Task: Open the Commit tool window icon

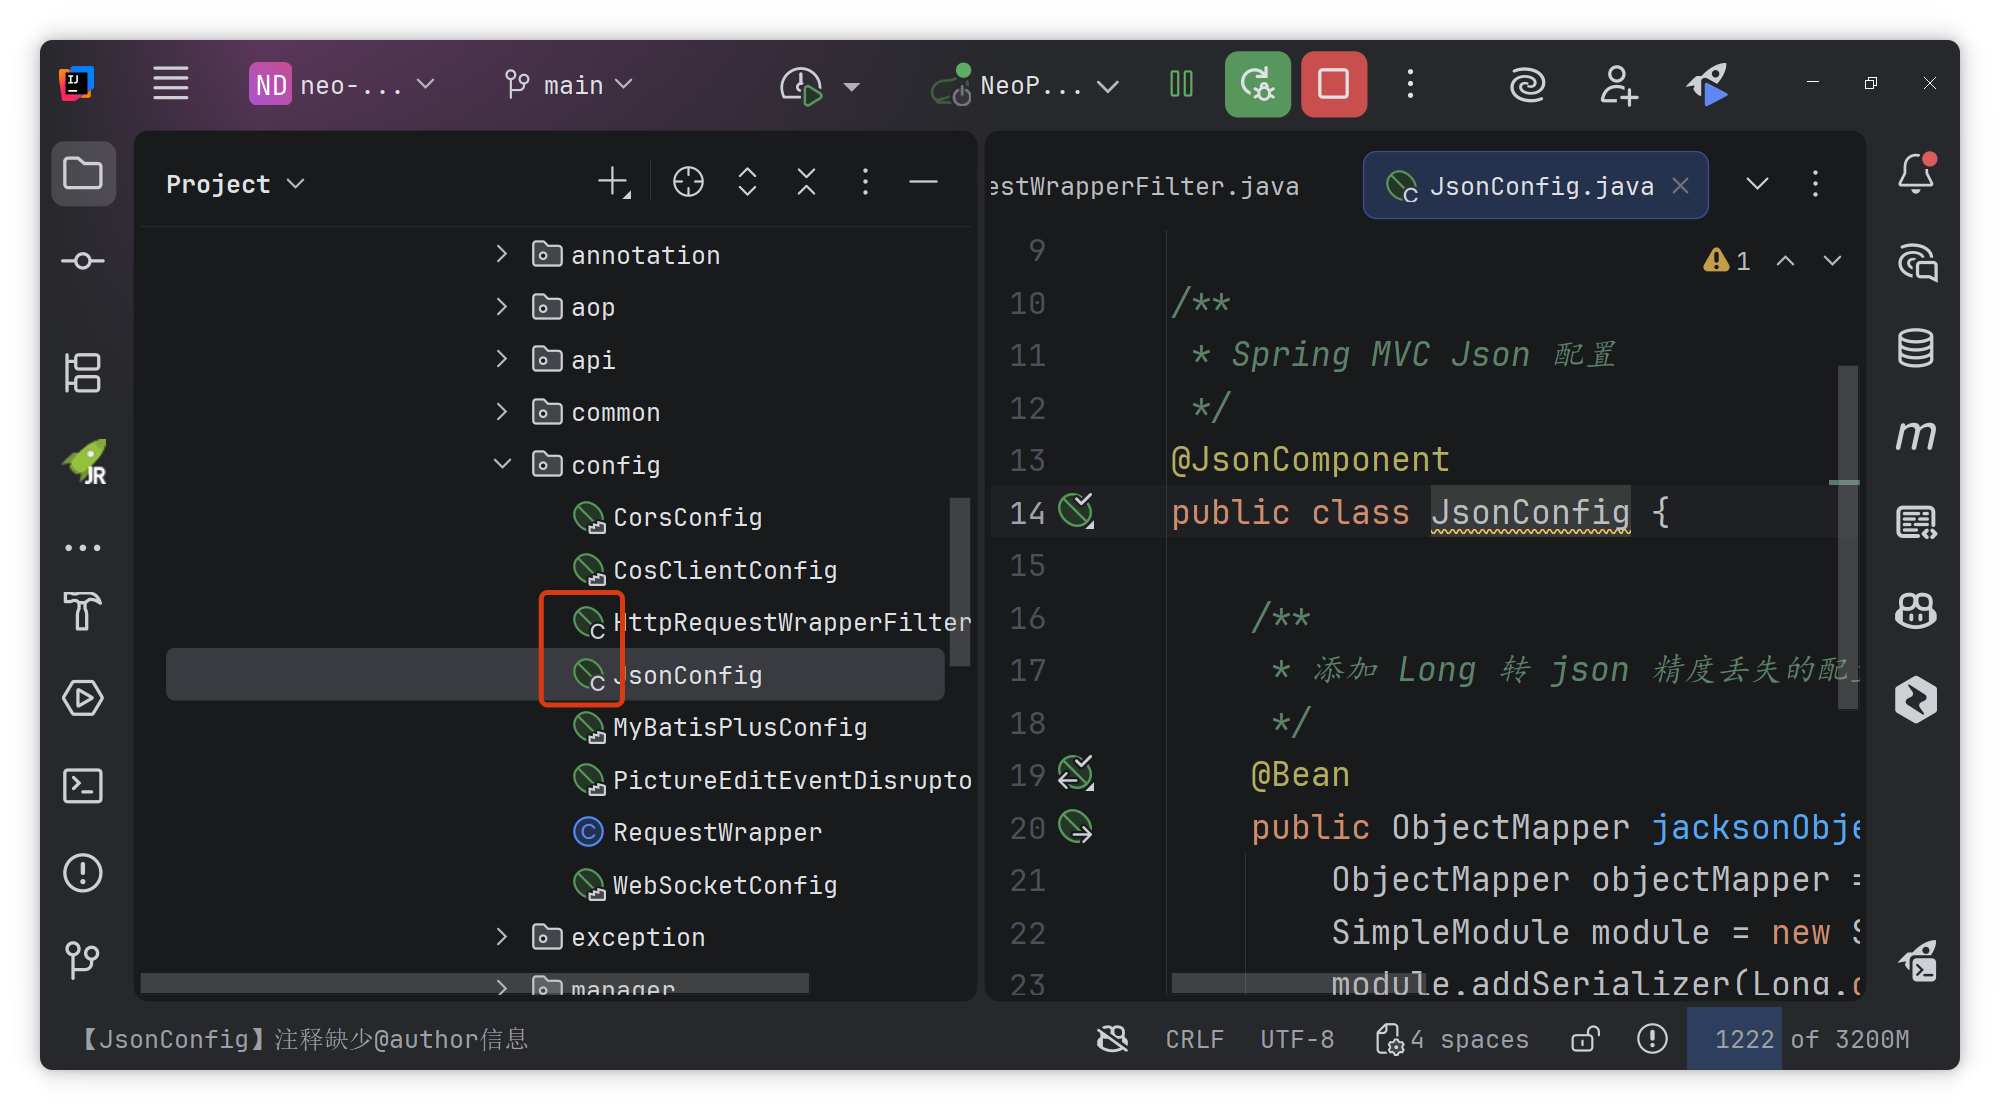Action: coord(83,261)
